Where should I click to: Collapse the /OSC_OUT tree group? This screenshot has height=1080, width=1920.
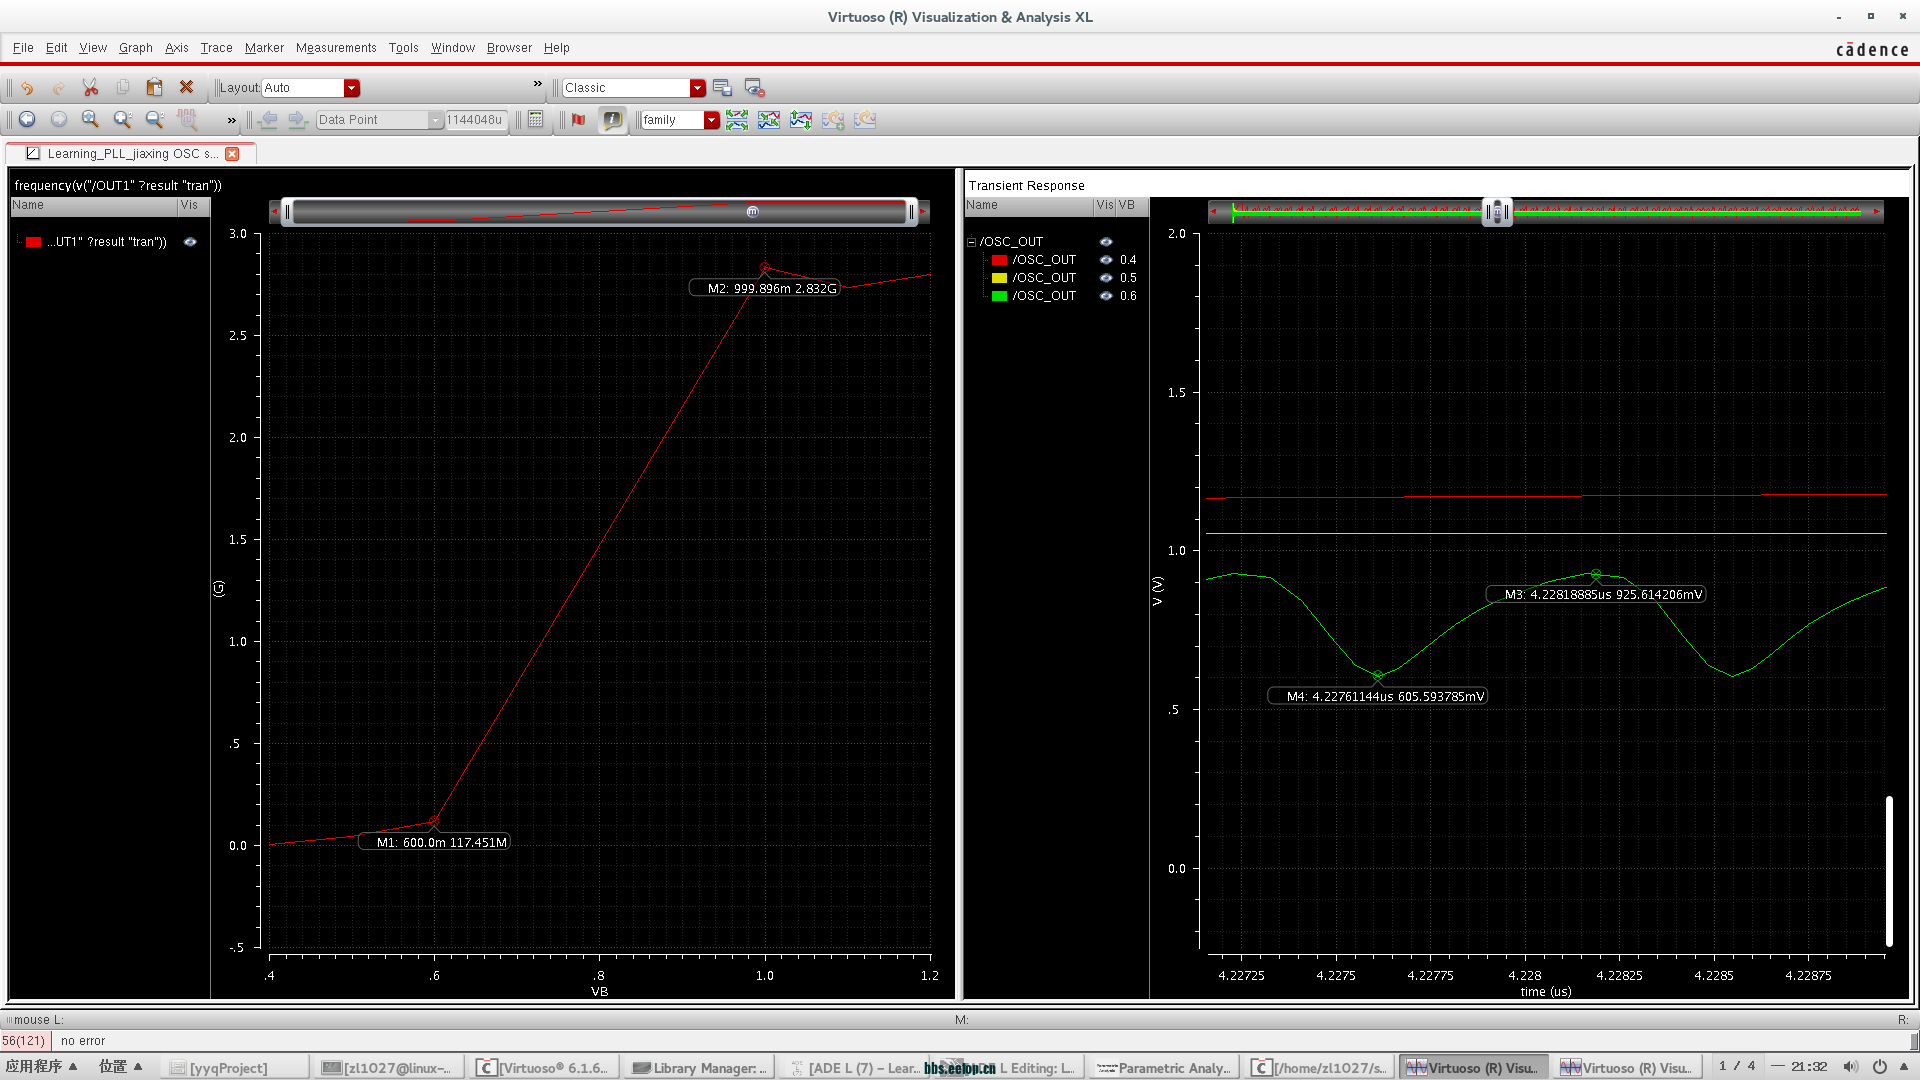[x=971, y=242]
